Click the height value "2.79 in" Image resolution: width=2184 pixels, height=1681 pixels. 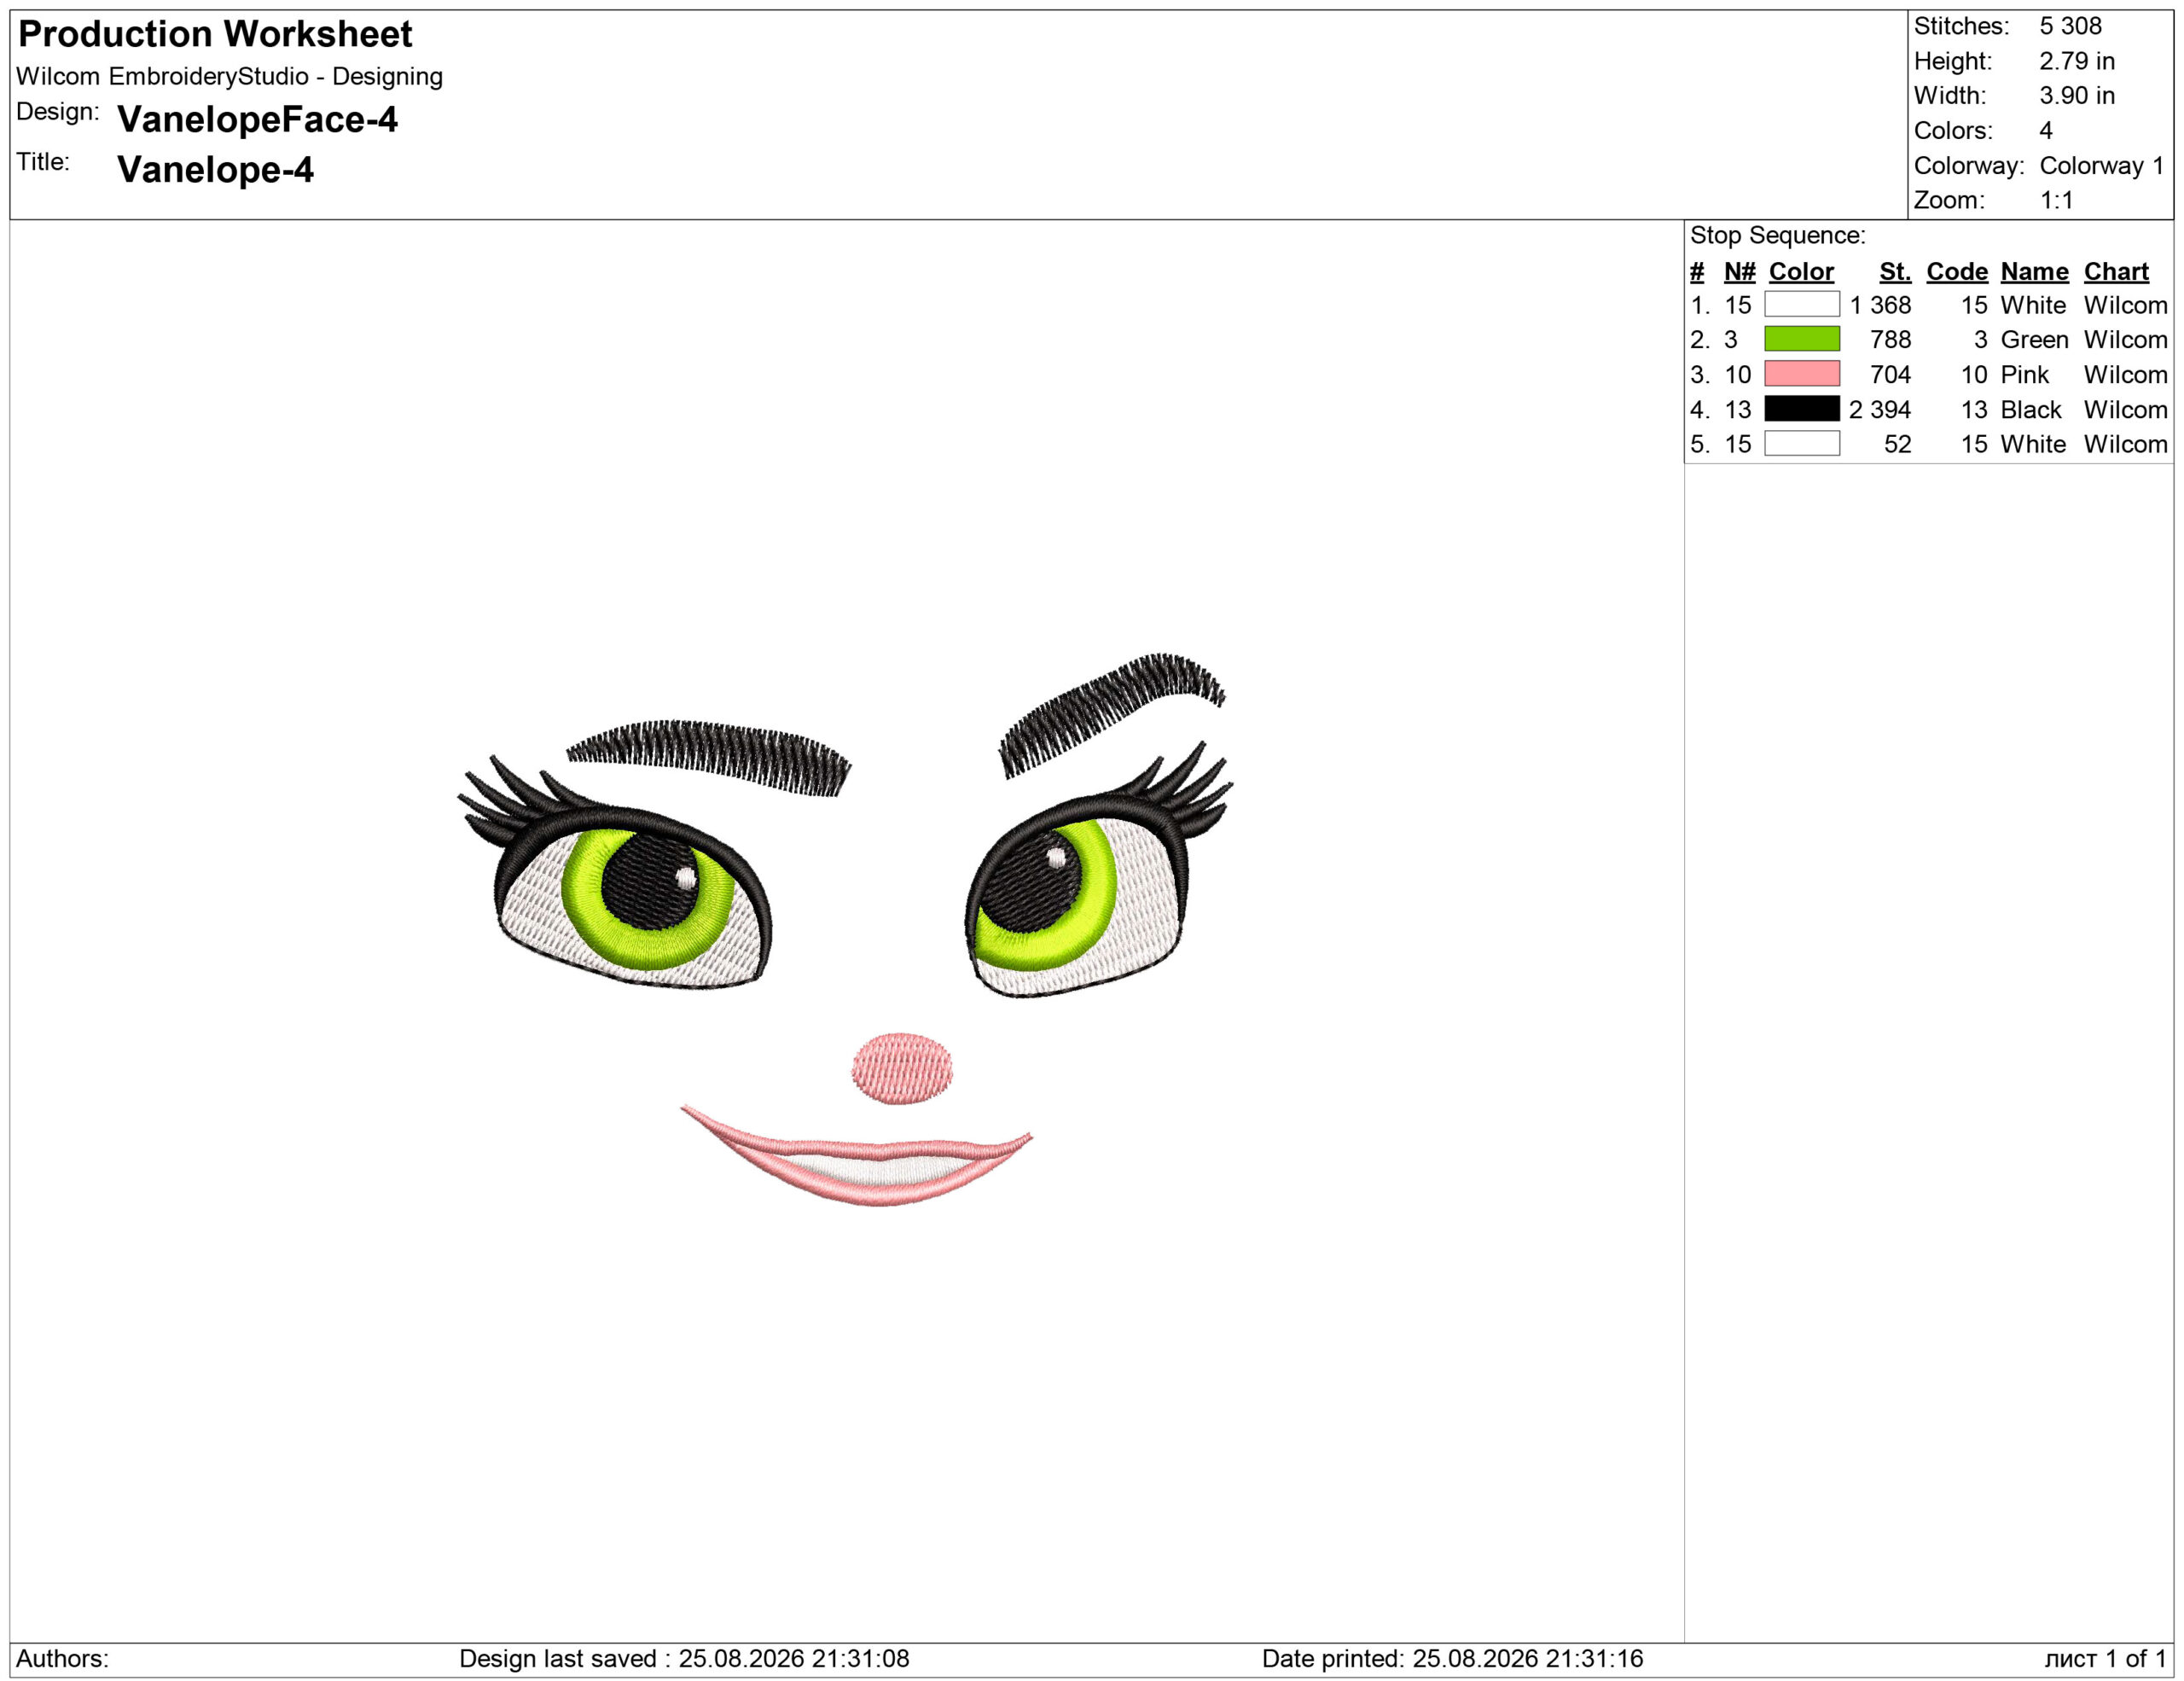click(2077, 61)
